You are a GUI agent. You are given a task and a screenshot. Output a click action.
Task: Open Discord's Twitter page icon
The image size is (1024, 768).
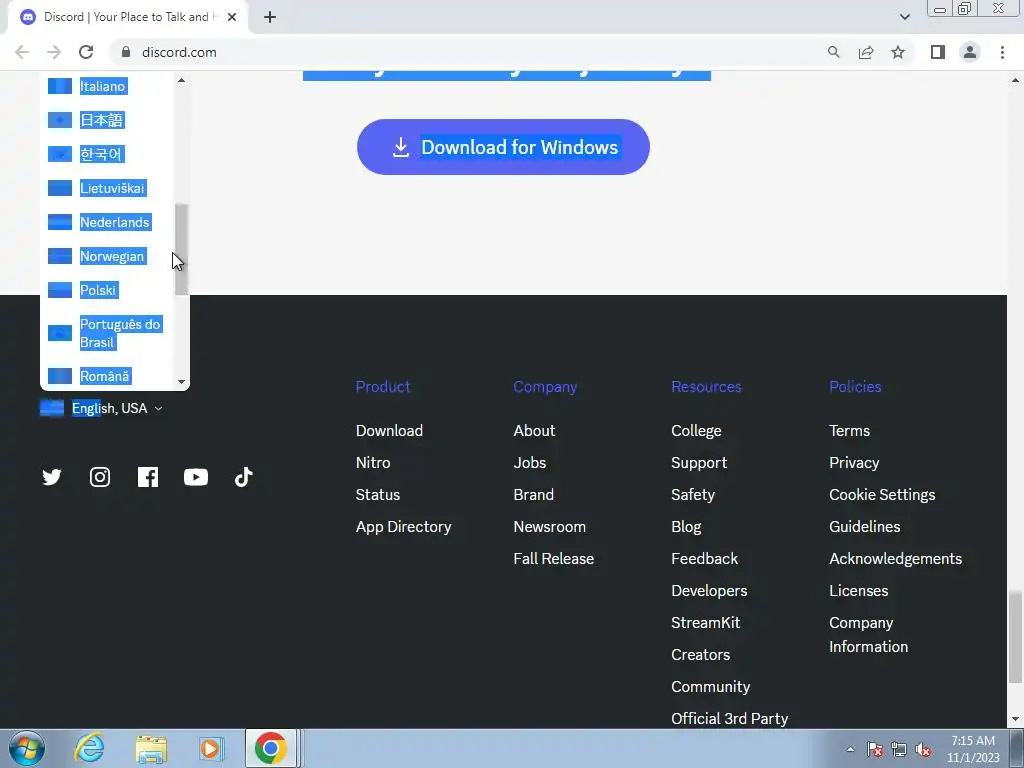(x=52, y=477)
